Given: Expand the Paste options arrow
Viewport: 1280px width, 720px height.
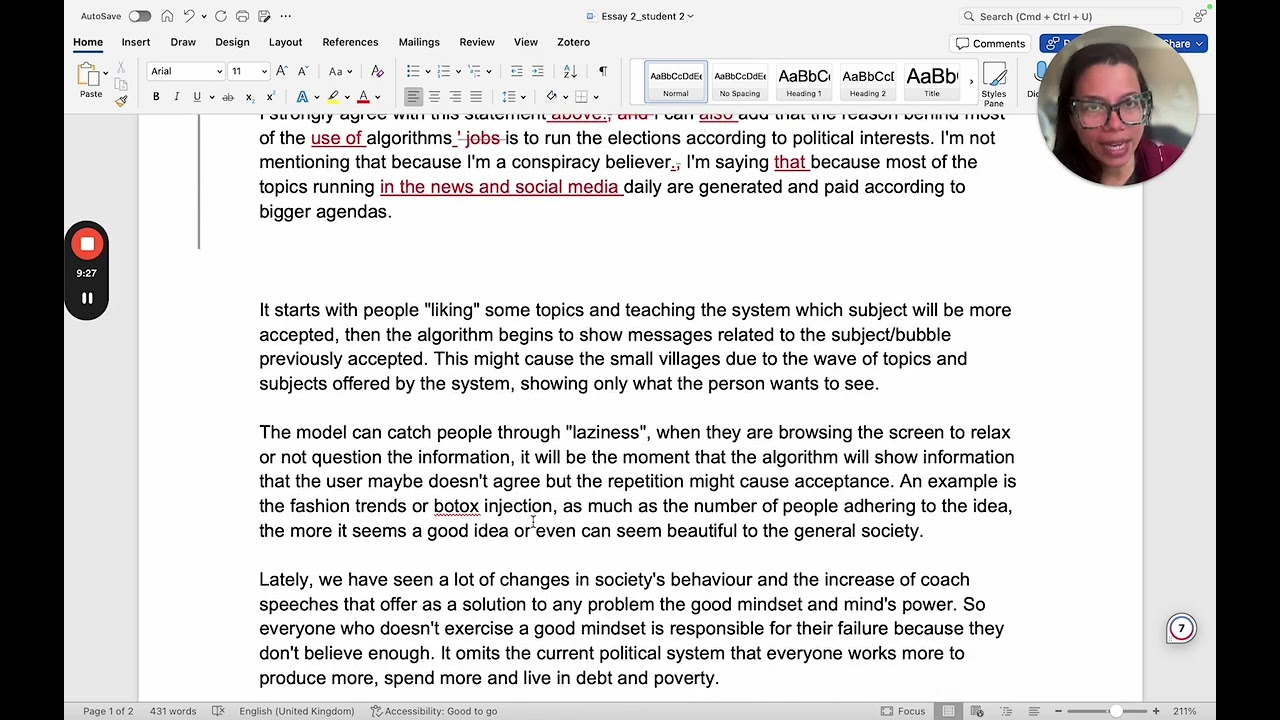Looking at the screenshot, I should point(106,73).
